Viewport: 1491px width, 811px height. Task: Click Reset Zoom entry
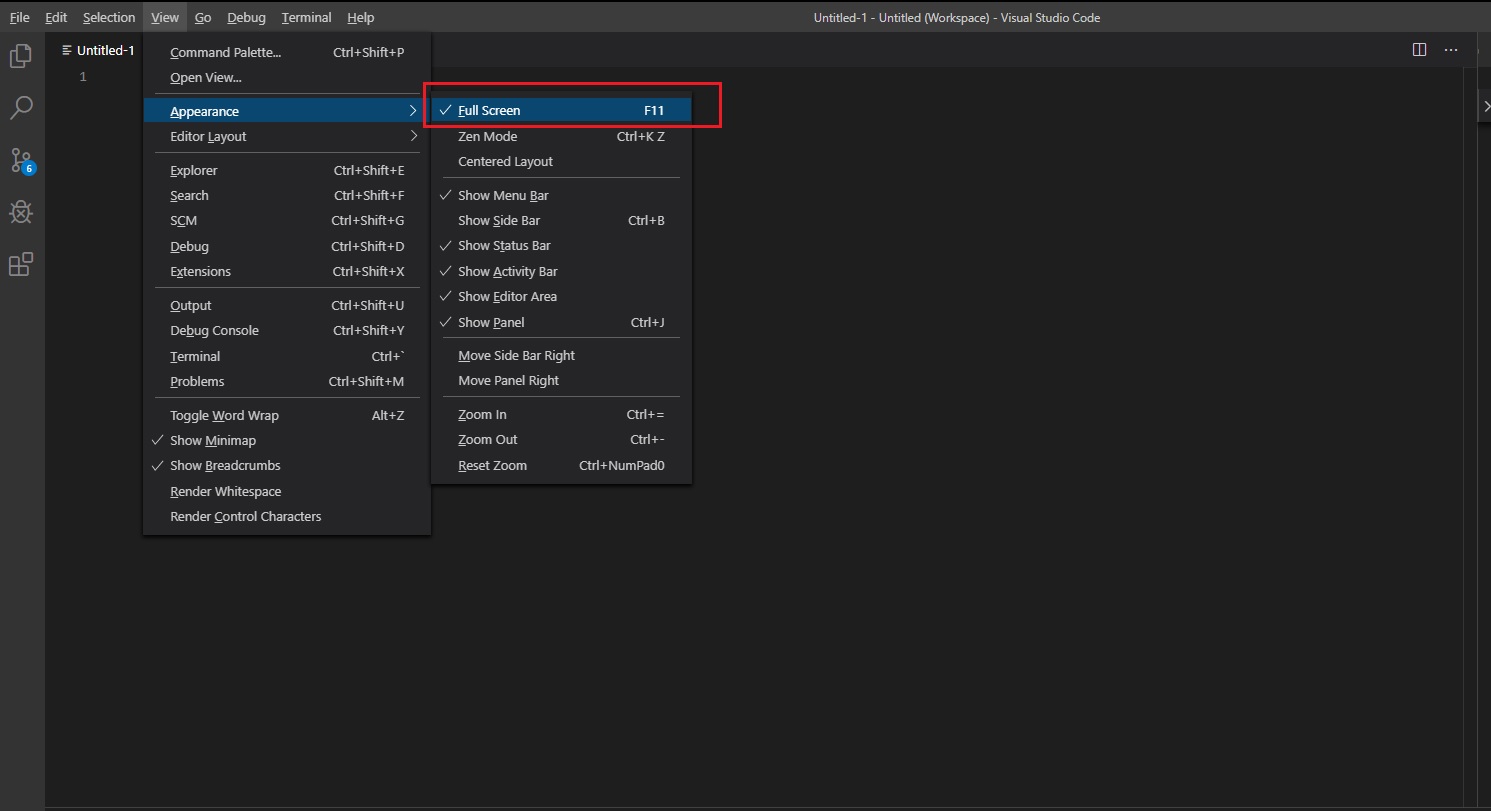[561, 466]
